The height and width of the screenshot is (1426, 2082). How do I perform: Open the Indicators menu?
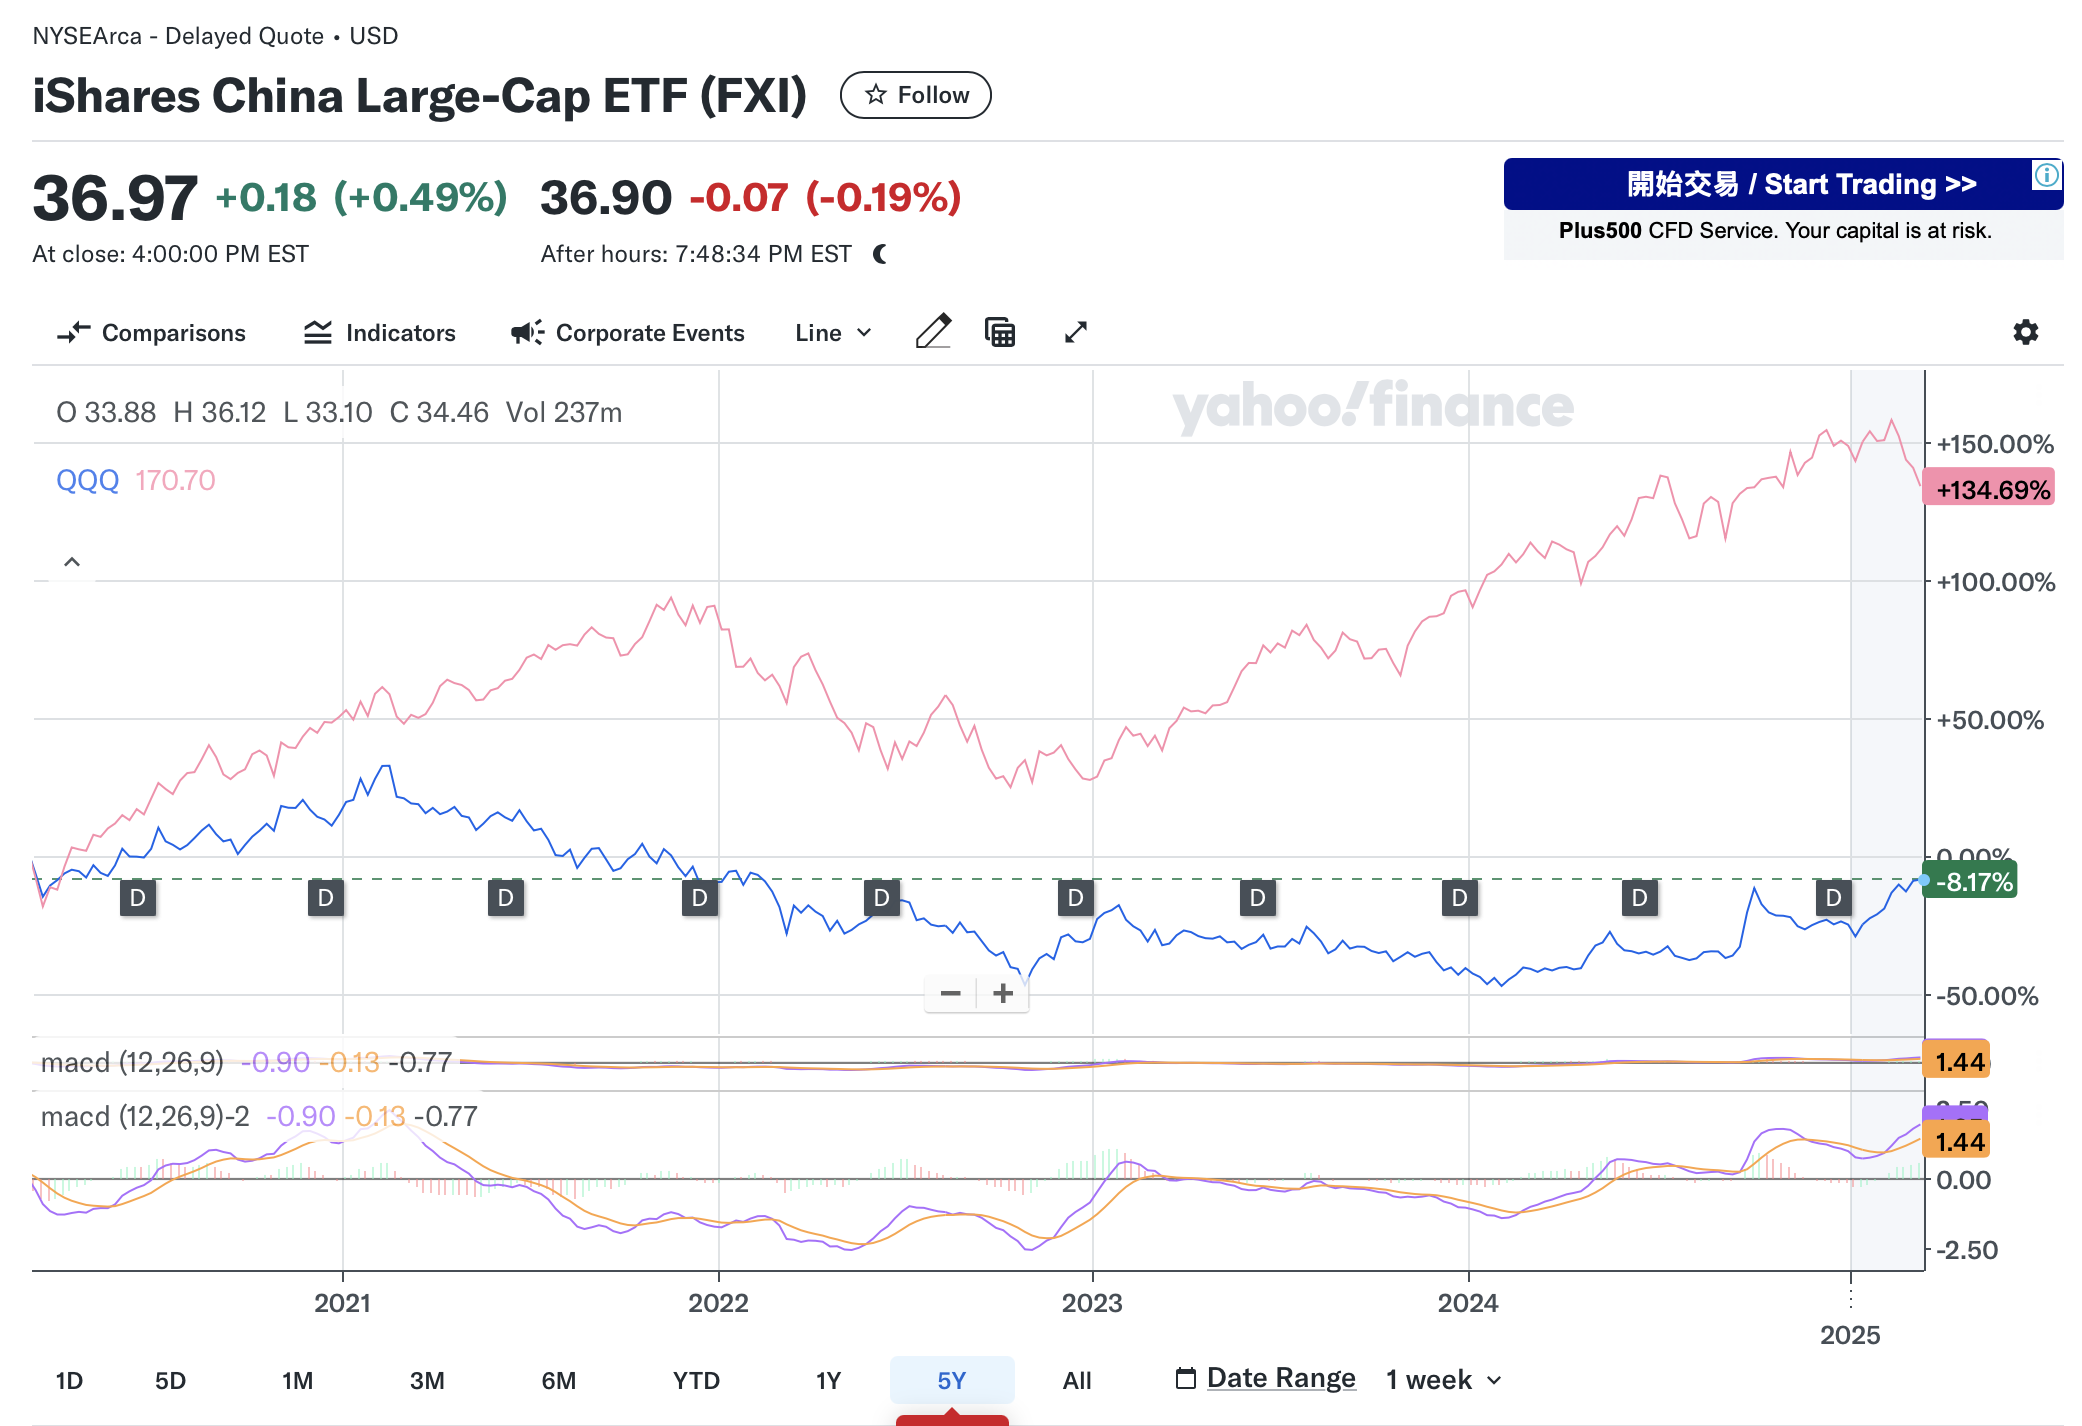coord(380,333)
